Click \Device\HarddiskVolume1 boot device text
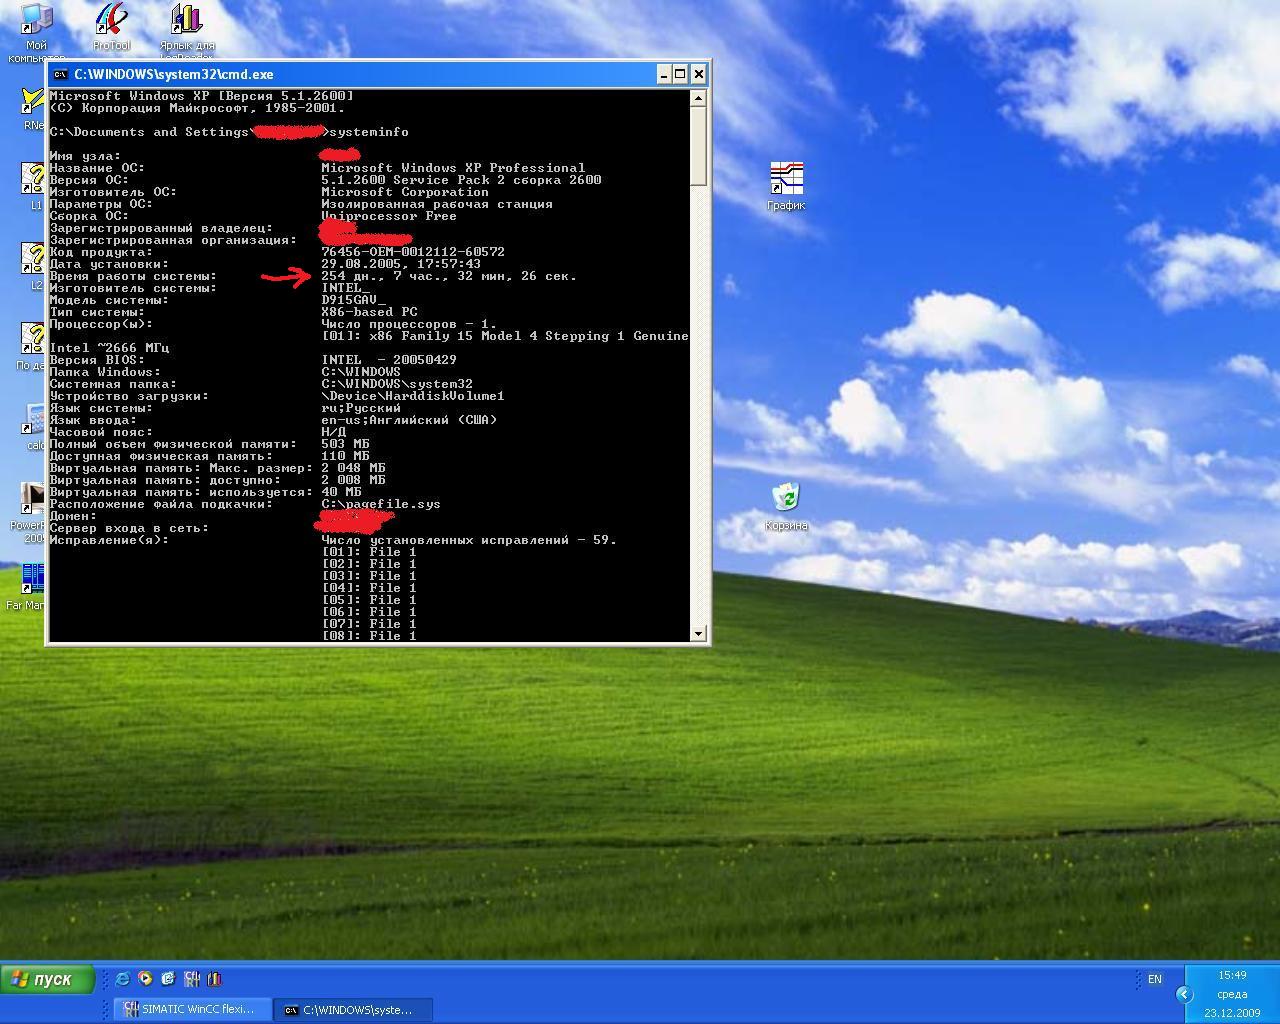This screenshot has width=1280, height=1024. (x=413, y=396)
